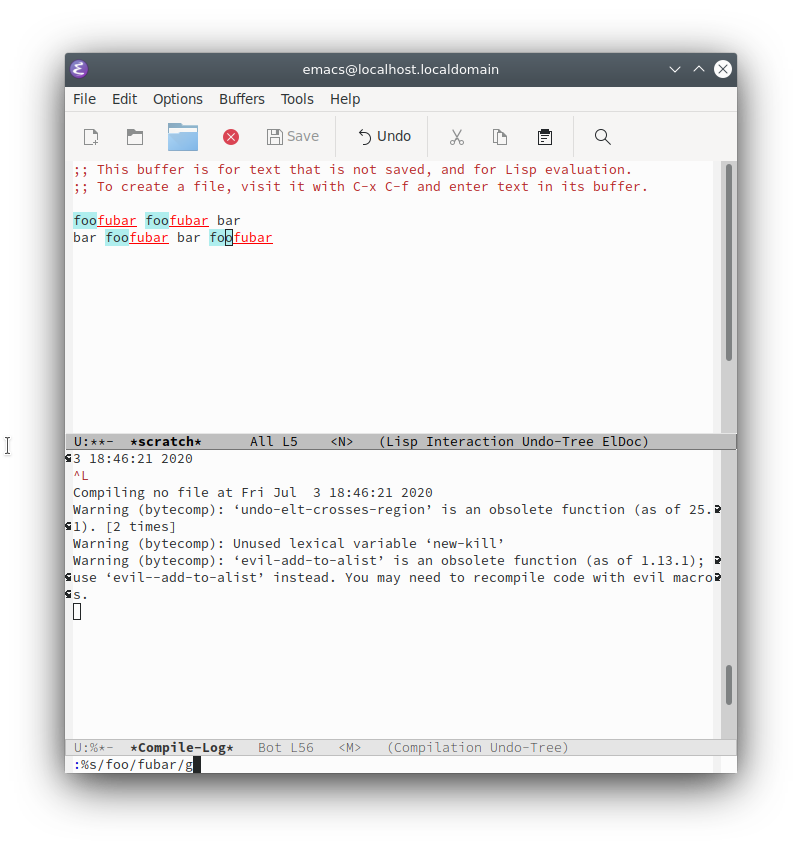
Task: Open the Help menu
Action: click(345, 99)
